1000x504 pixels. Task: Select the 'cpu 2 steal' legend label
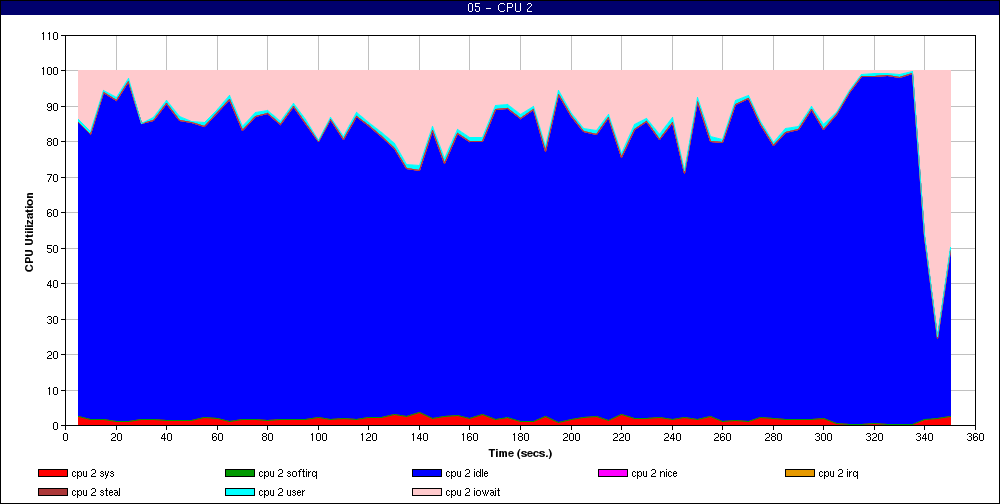point(96,493)
